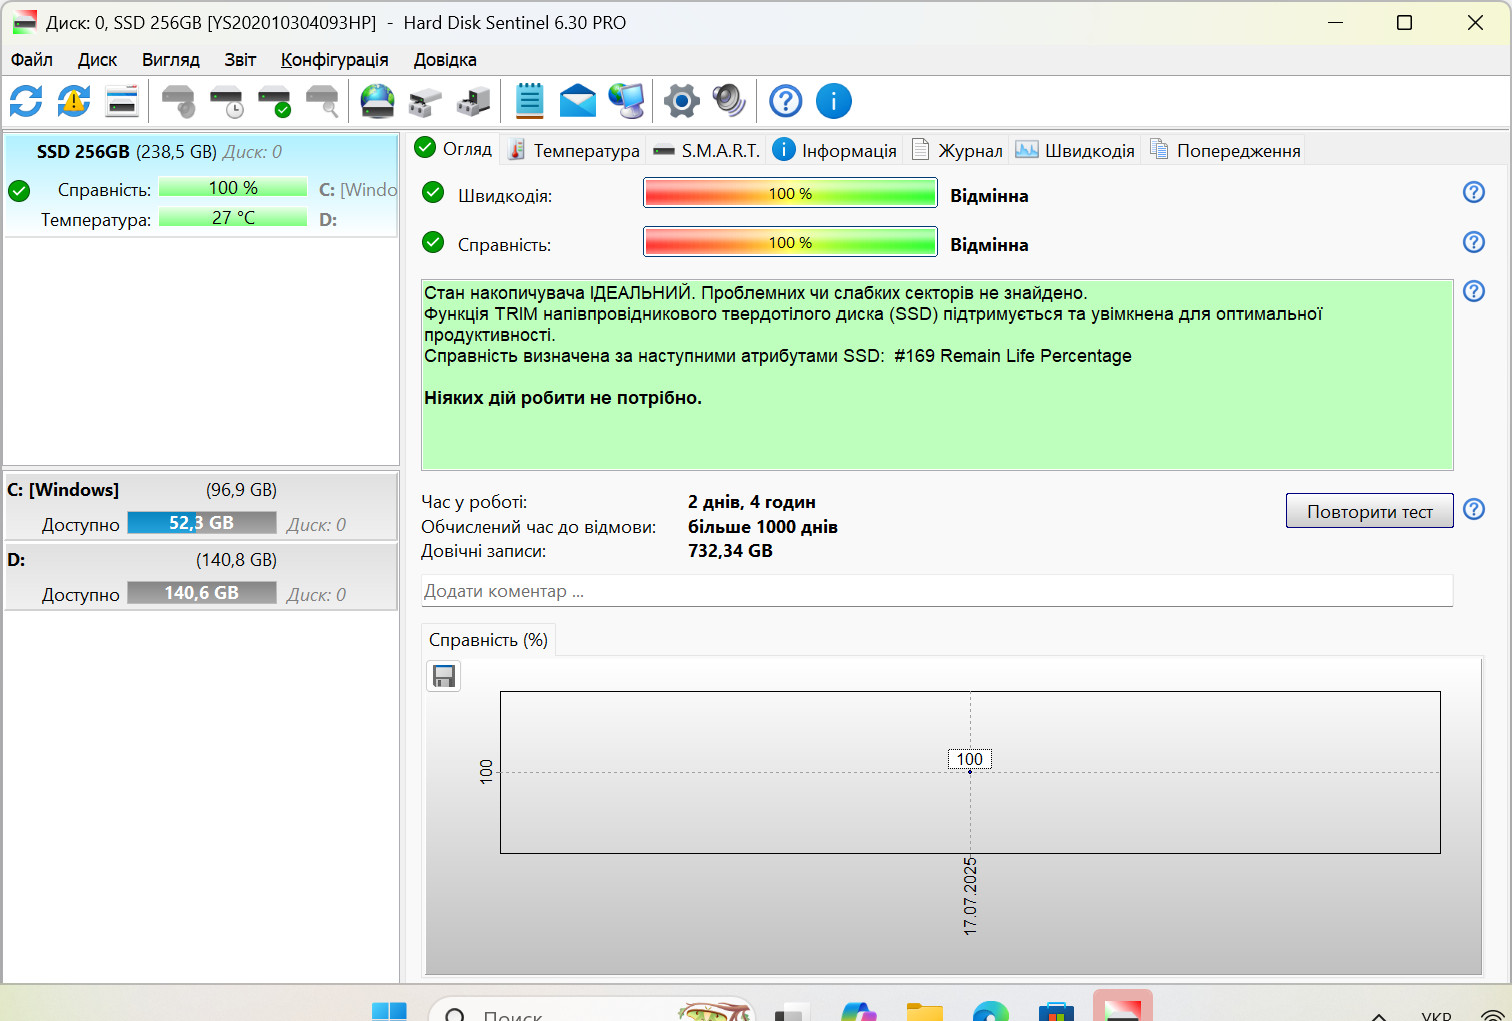Click the question mark help toolbar icon
The image size is (1512, 1021).
click(786, 101)
